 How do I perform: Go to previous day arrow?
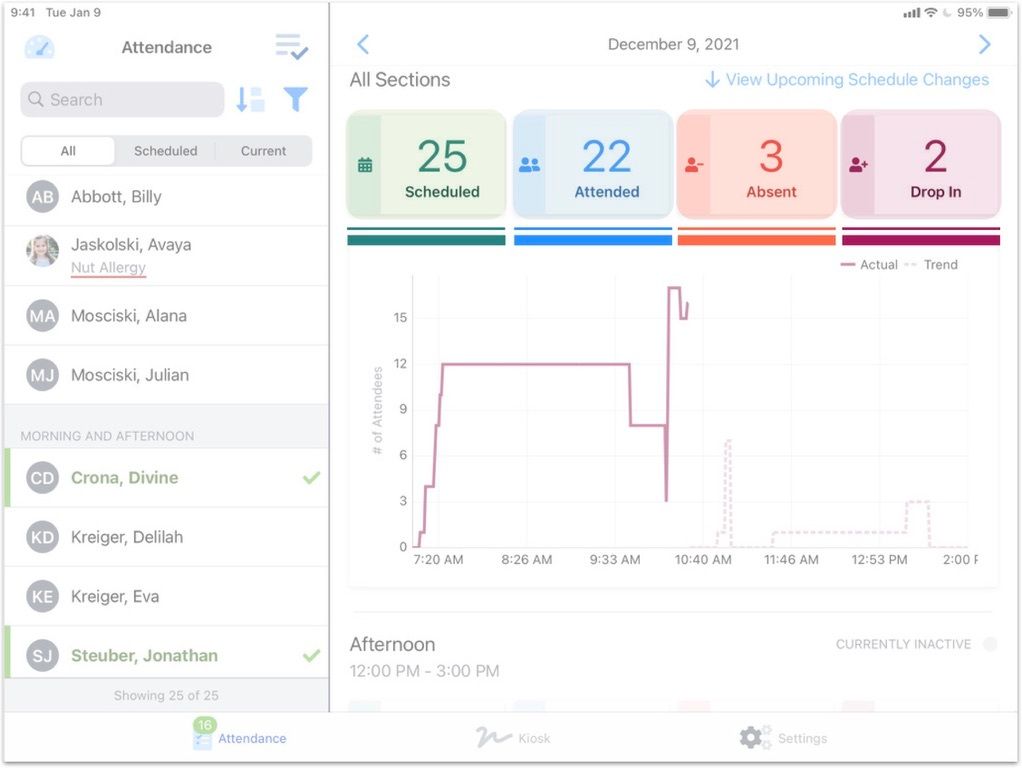coord(363,44)
